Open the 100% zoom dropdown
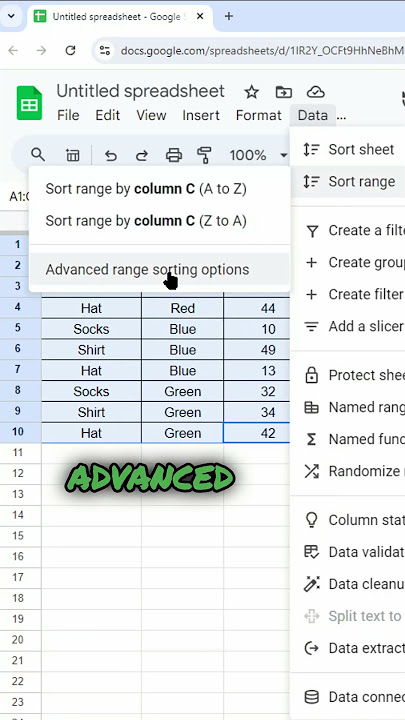This screenshot has height=720, width=405. click(x=259, y=156)
